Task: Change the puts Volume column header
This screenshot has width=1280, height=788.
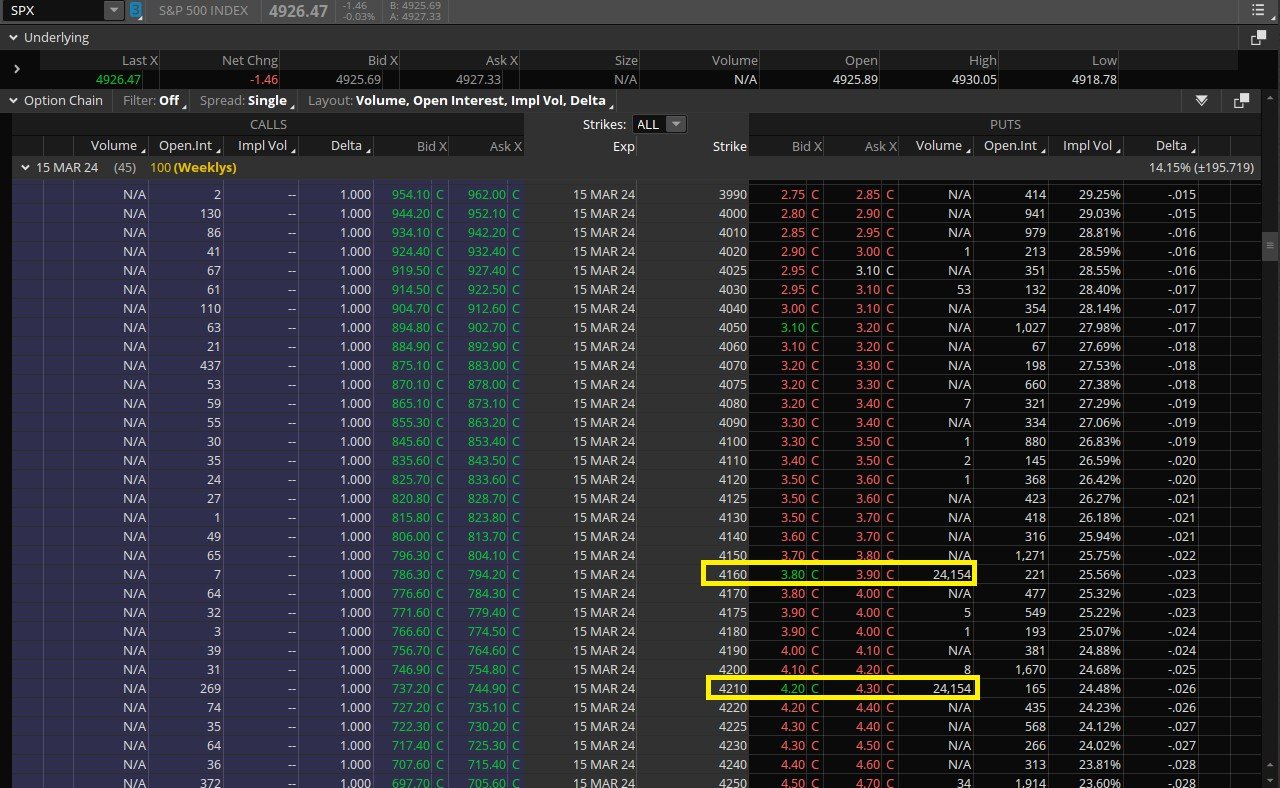Action: pos(942,146)
